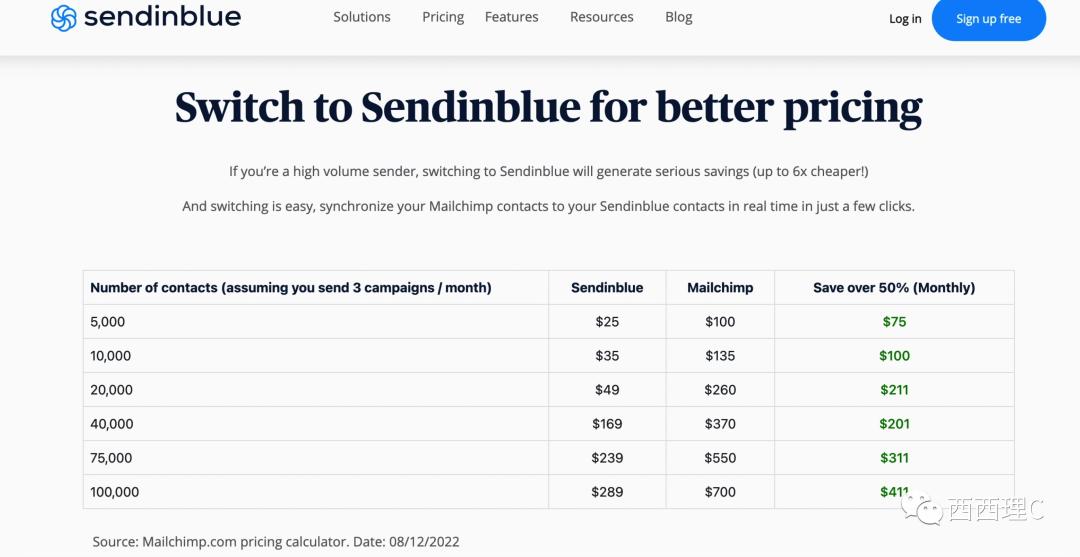Click the WeChat watermark icon
Image resolution: width=1080 pixels, height=557 pixels.
pos(921,510)
